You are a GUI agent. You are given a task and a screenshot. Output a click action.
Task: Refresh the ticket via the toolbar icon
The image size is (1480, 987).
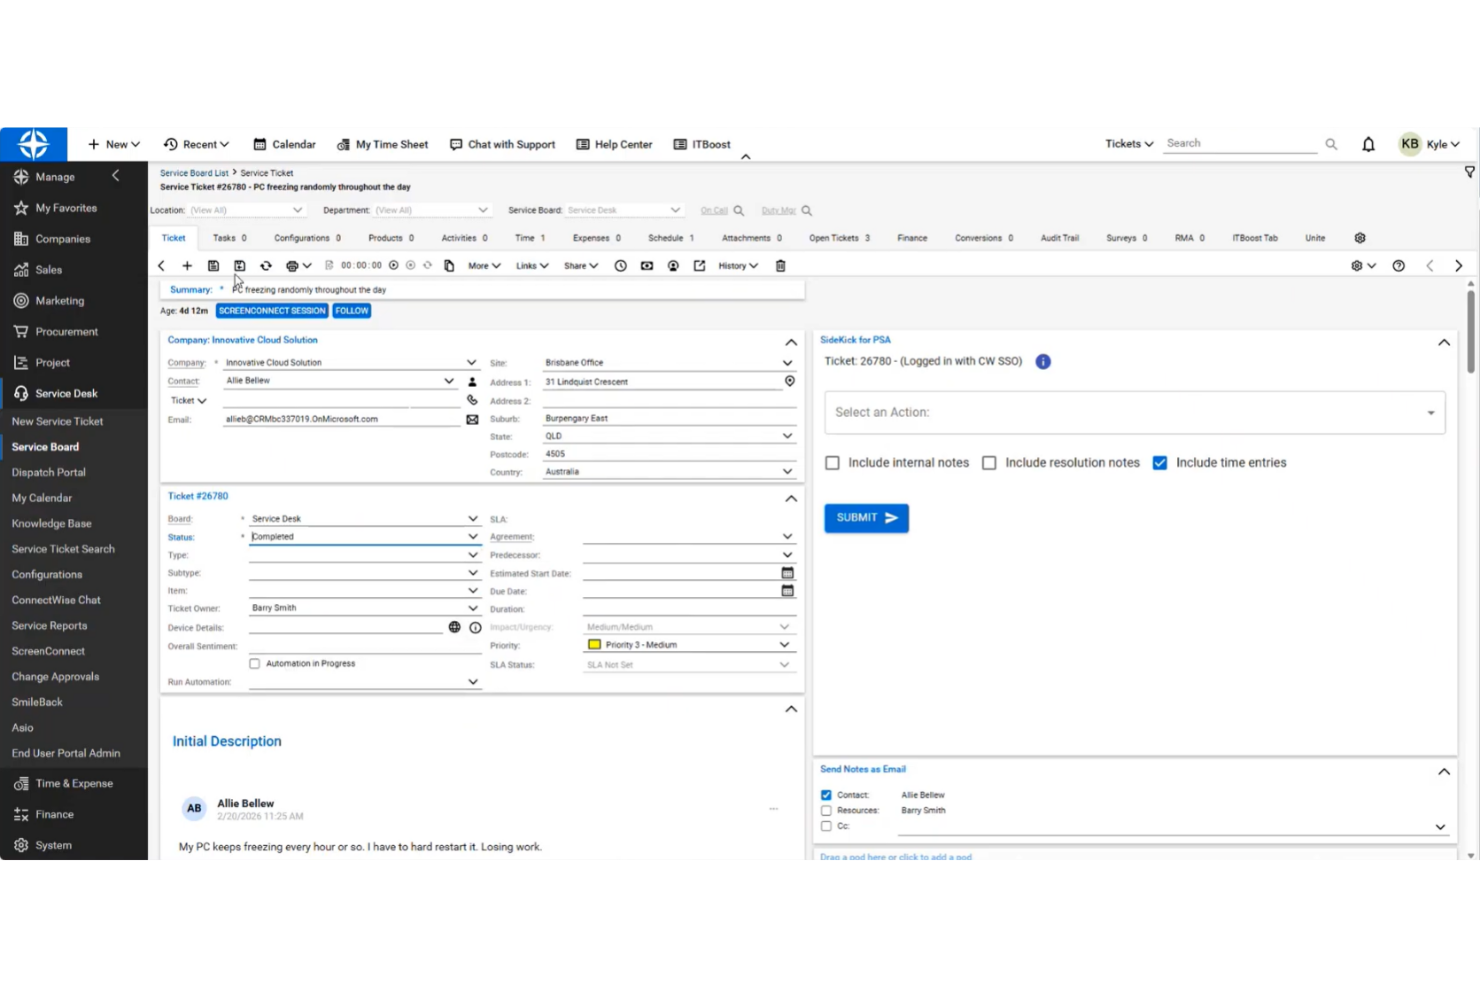(x=266, y=265)
